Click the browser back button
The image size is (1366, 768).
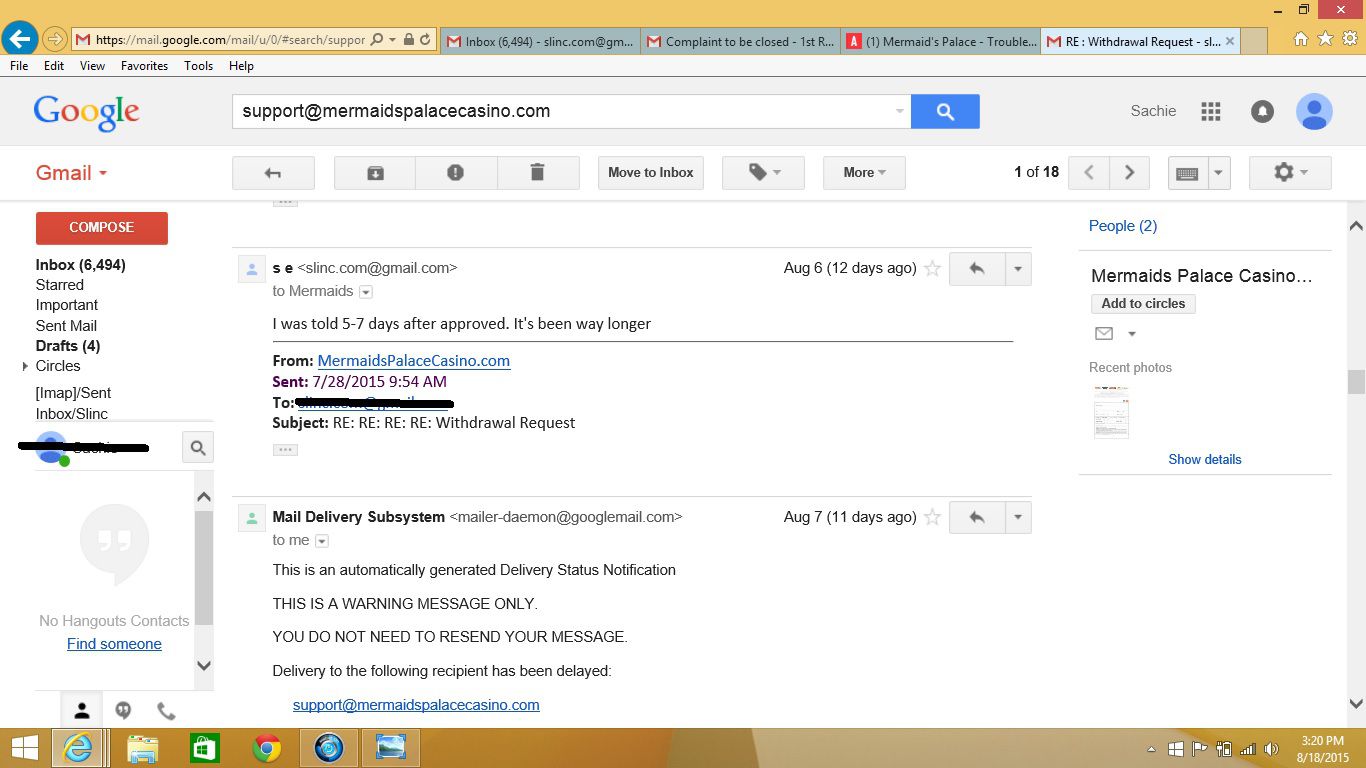[20, 40]
